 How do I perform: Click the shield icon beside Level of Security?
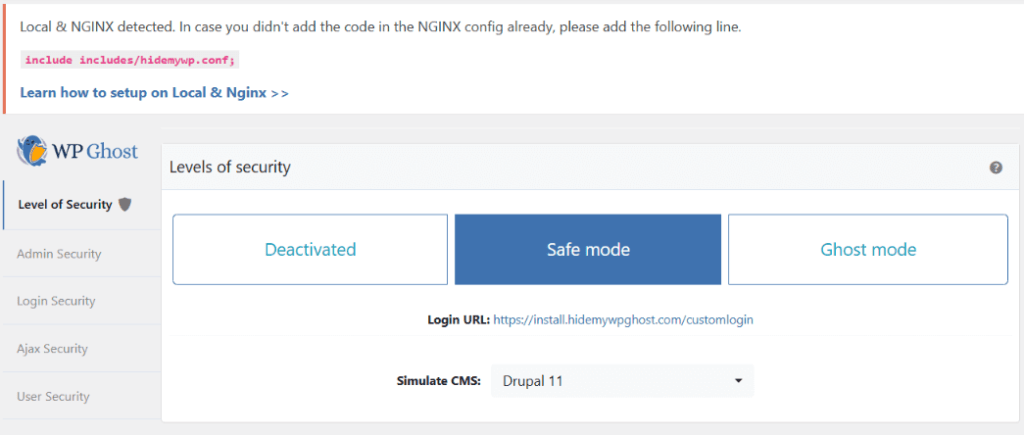coord(125,204)
